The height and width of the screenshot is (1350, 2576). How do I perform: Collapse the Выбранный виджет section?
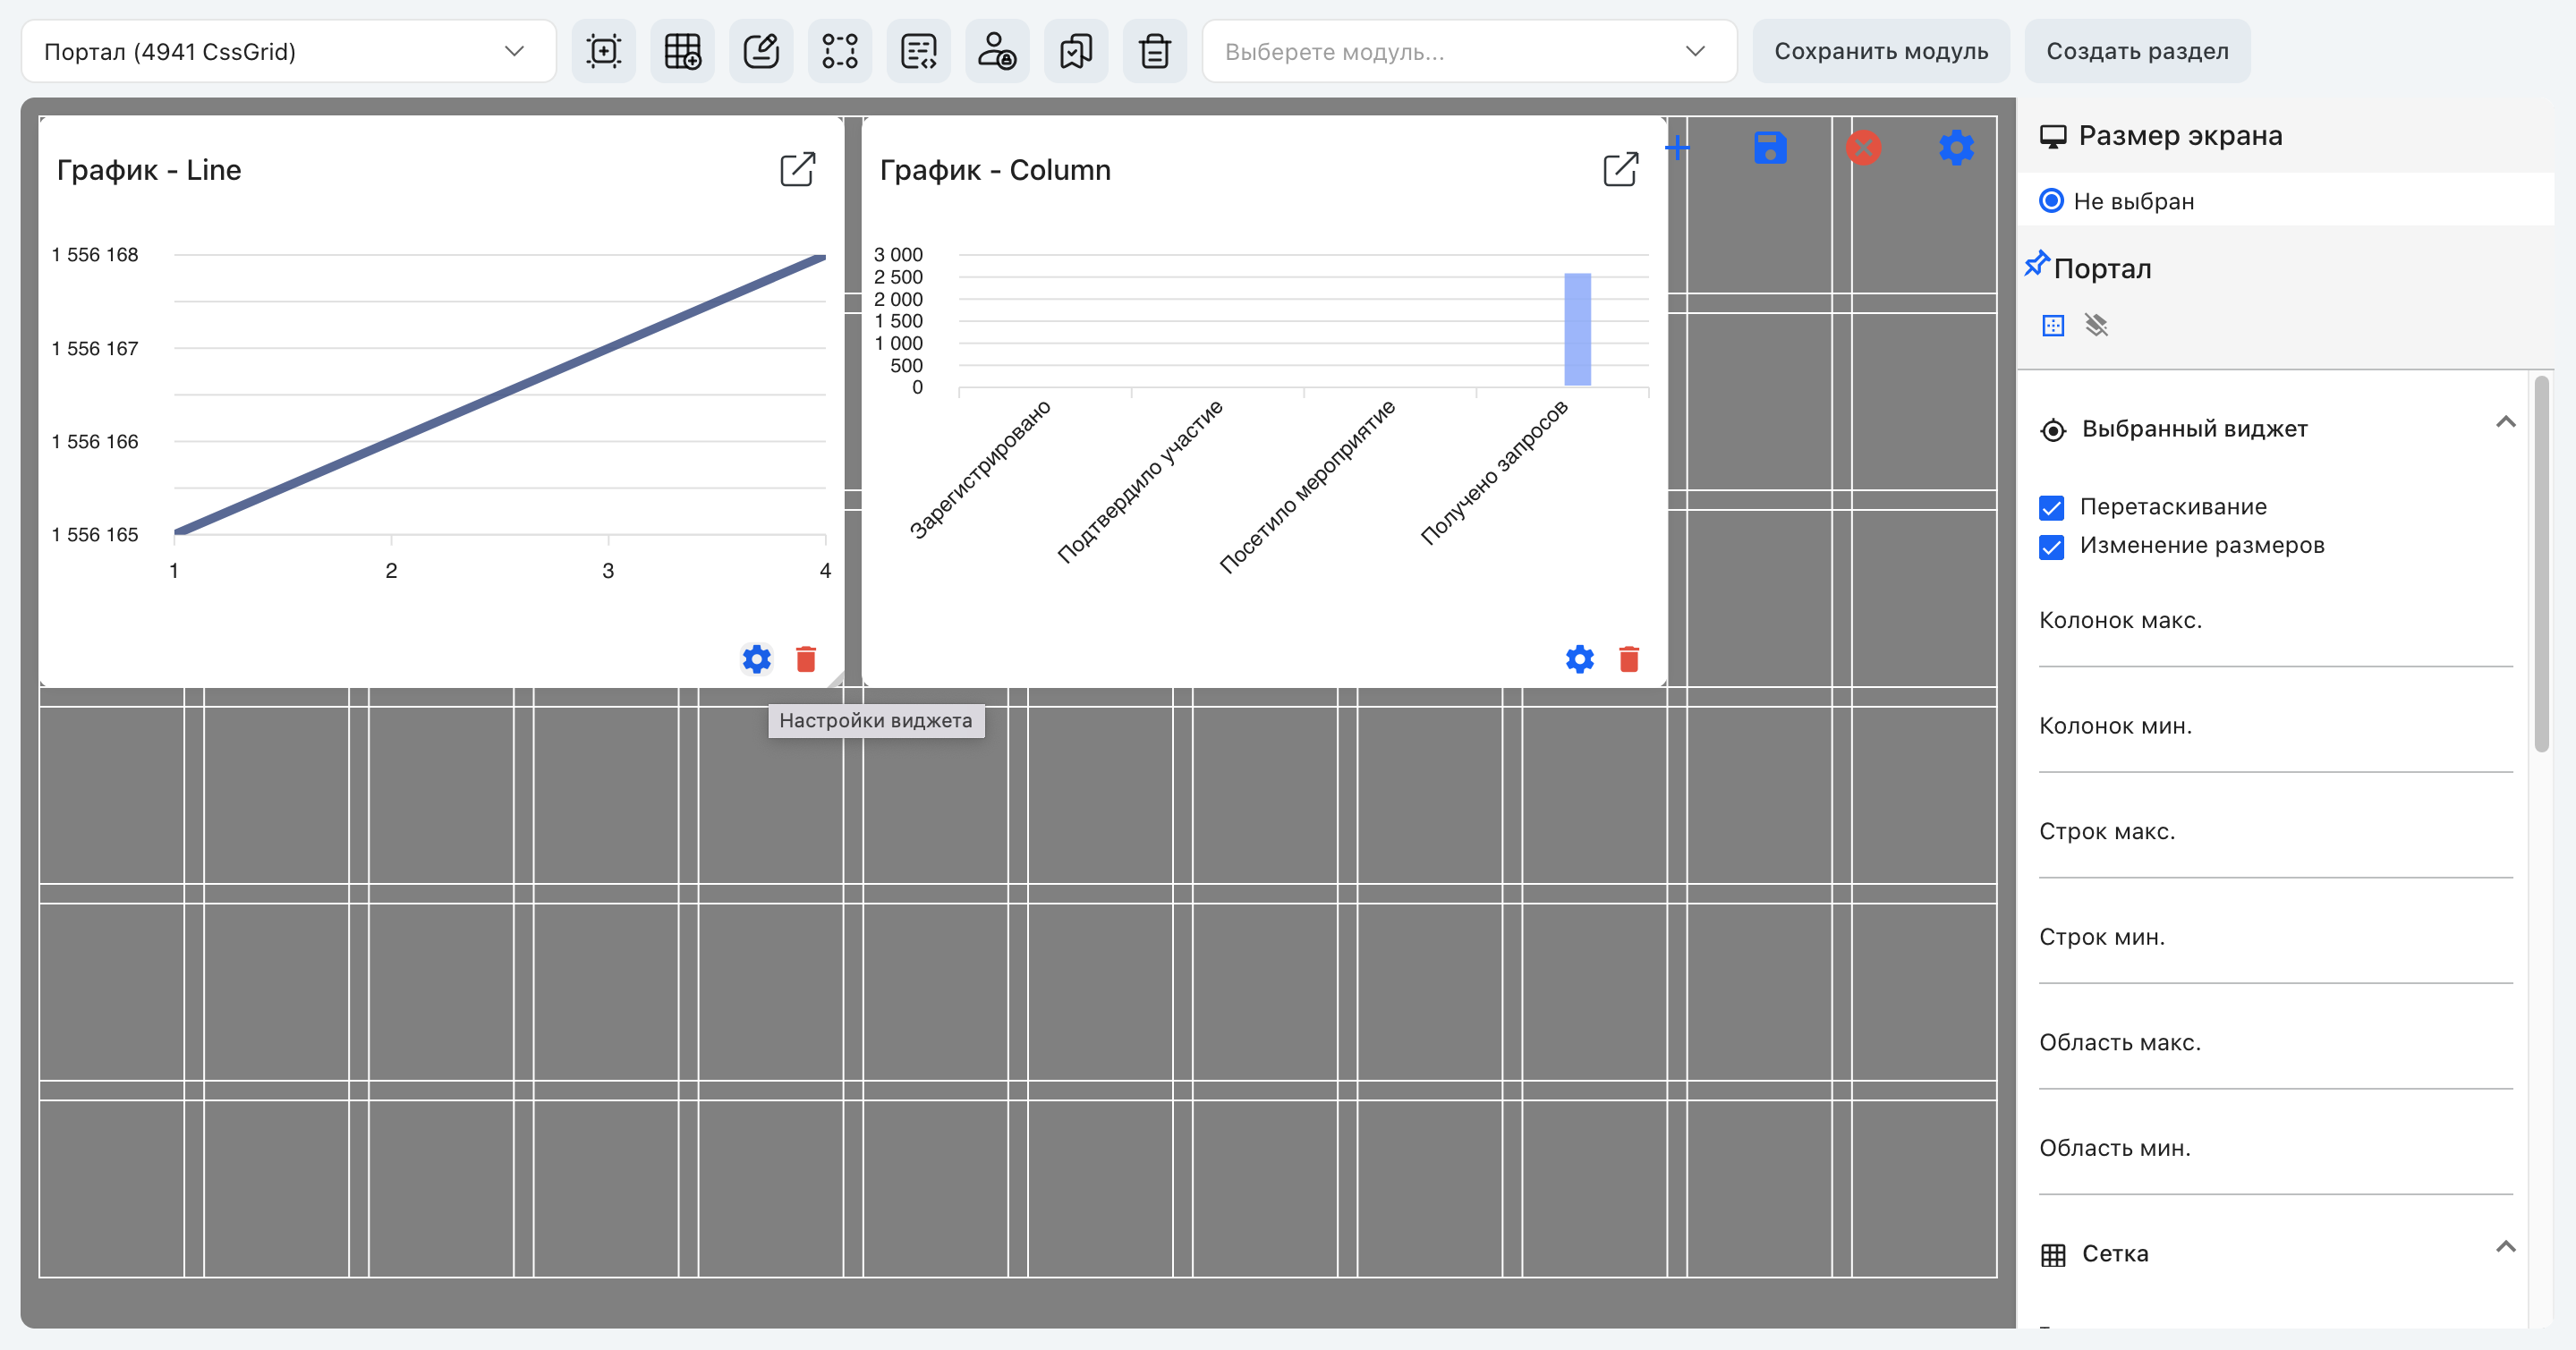pyautogui.click(x=2505, y=423)
